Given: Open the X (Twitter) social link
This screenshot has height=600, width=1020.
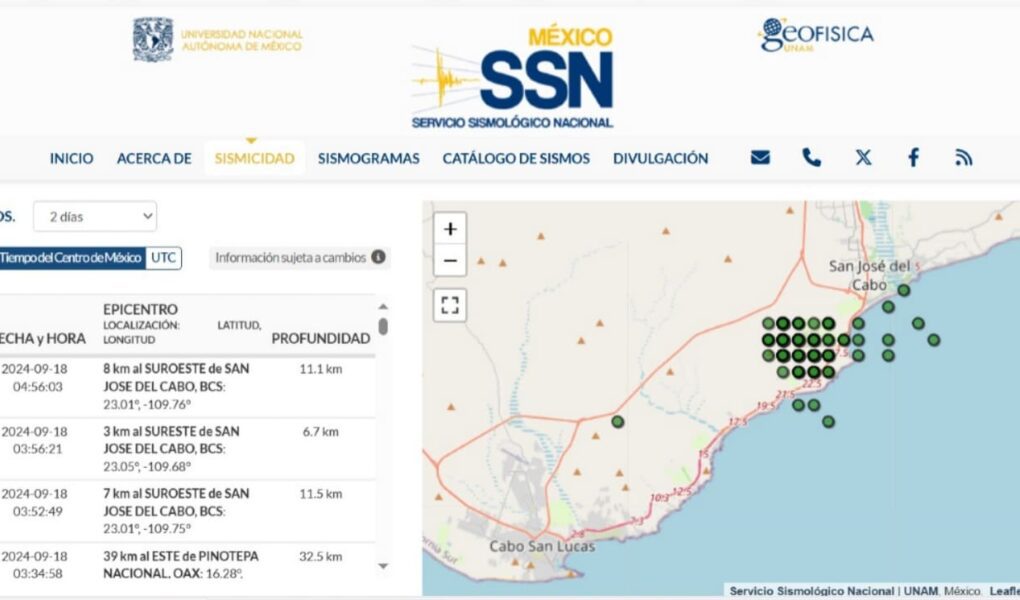Looking at the screenshot, I should click(x=863, y=158).
